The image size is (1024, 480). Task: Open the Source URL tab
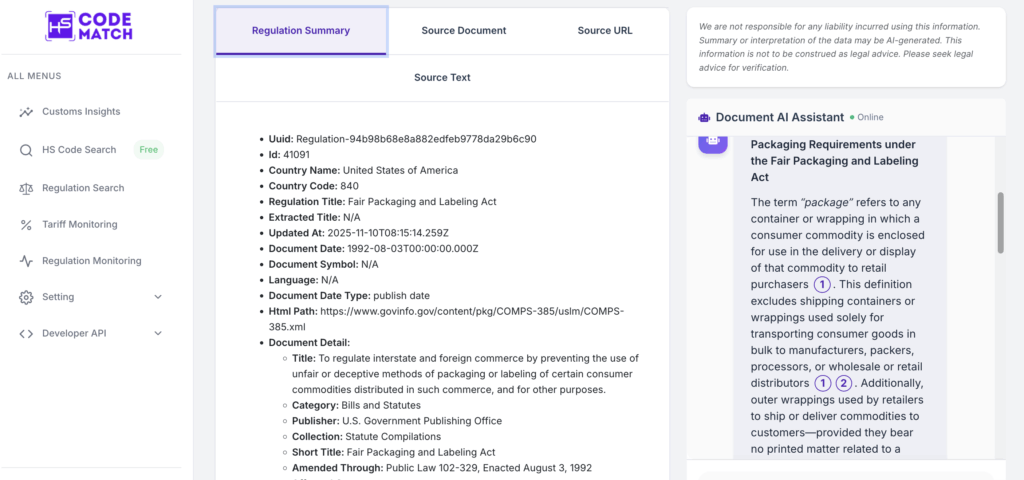(604, 31)
